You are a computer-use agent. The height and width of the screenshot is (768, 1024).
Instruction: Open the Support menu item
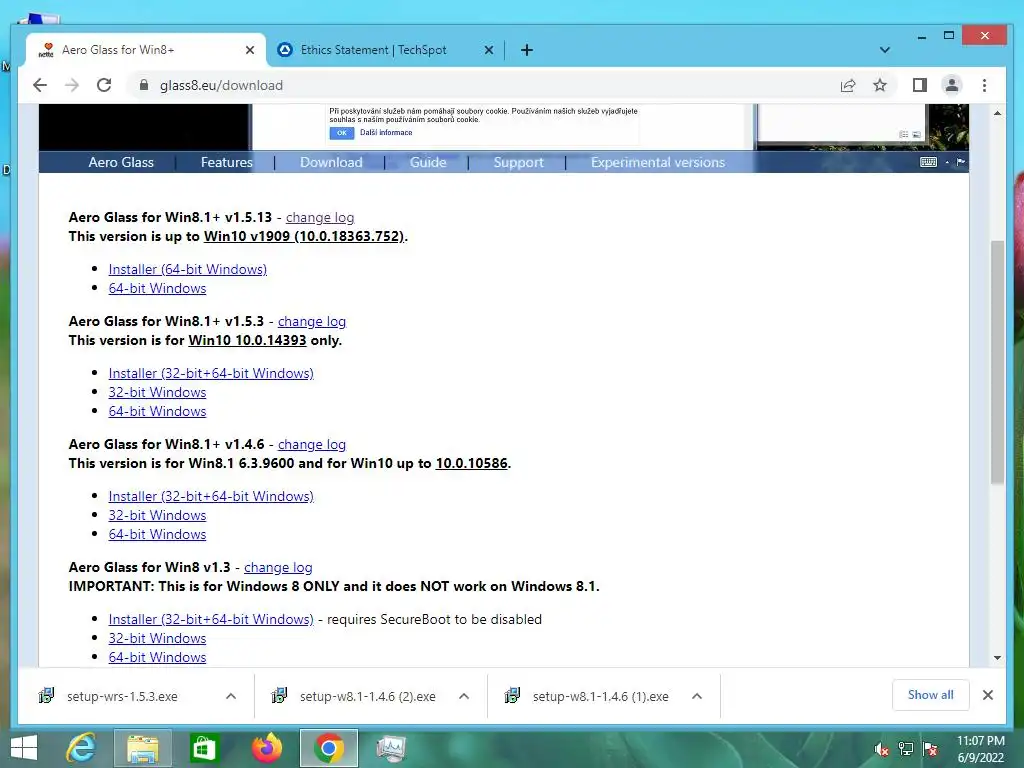pyautogui.click(x=519, y=163)
